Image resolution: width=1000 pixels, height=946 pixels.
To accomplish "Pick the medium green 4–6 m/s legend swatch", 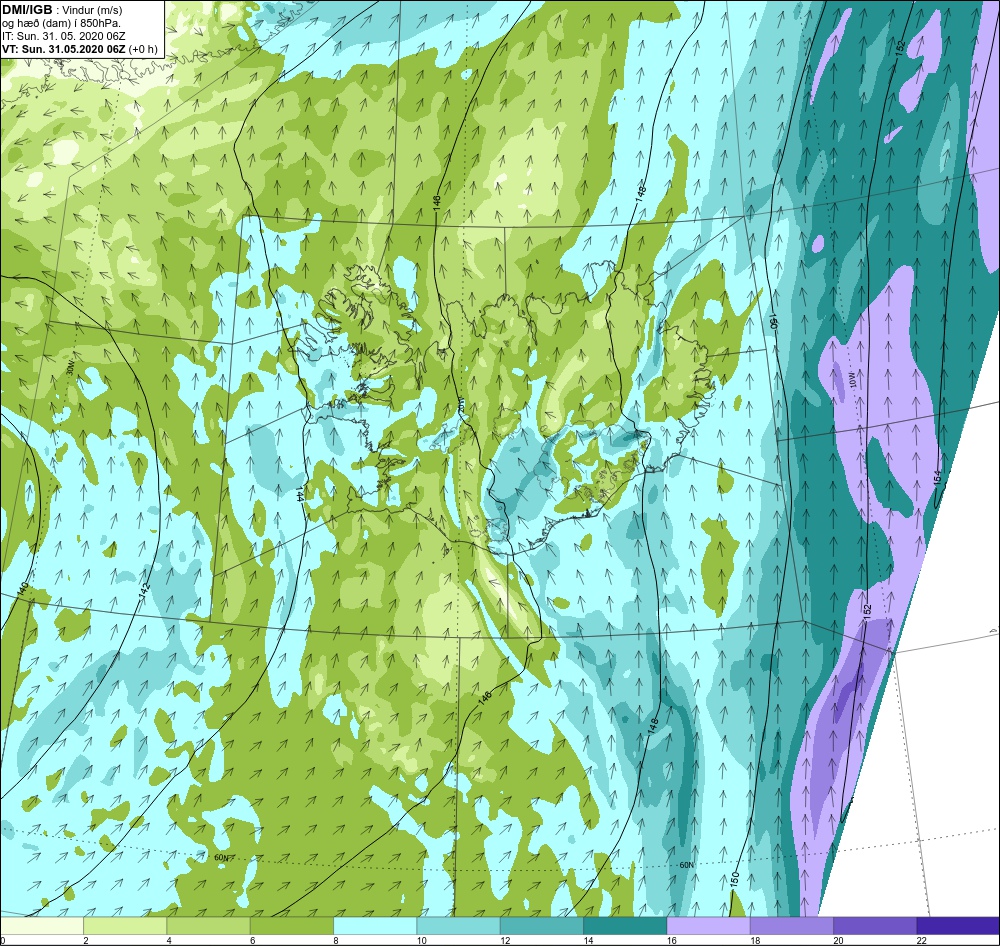I will tap(209, 925).
